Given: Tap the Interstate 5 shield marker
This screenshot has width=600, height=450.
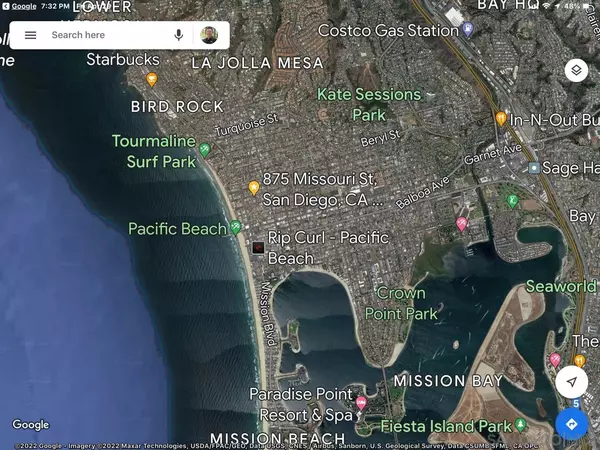Looking at the screenshot, I should click(x=576, y=403).
